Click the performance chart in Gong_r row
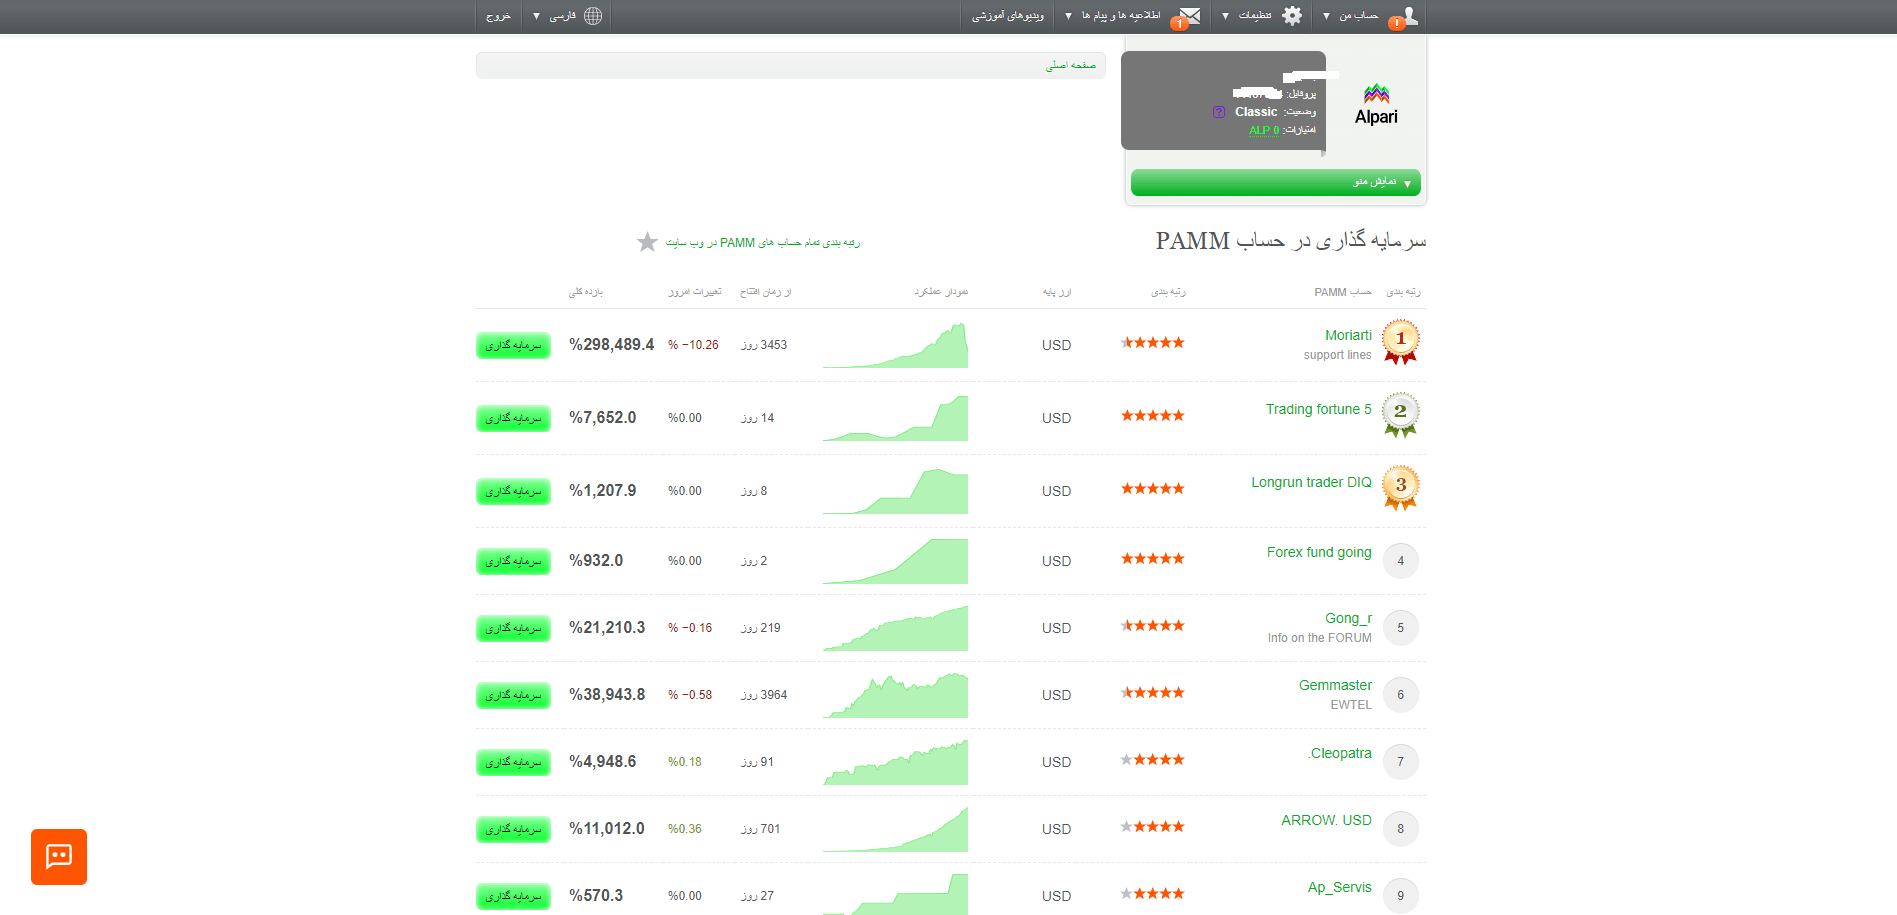This screenshot has height=915, width=1897. pyautogui.click(x=895, y=628)
